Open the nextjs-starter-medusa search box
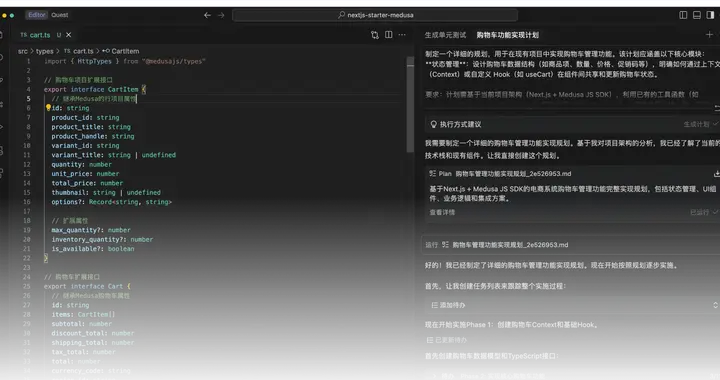The height and width of the screenshot is (380, 720). pos(375,15)
